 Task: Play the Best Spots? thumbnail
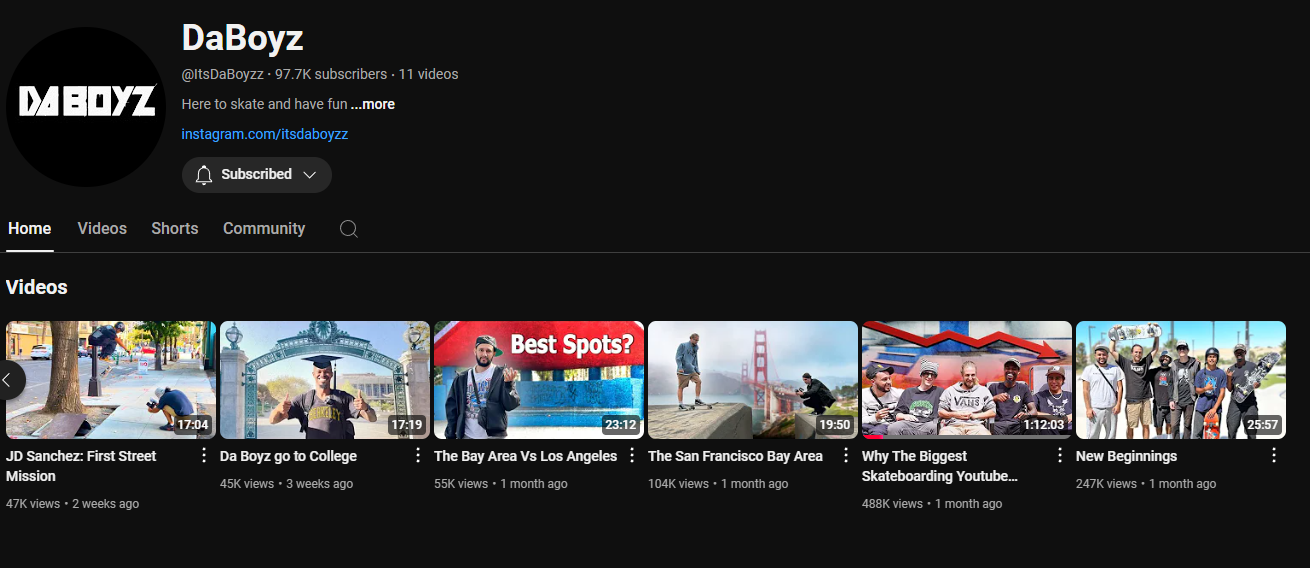[539, 380]
